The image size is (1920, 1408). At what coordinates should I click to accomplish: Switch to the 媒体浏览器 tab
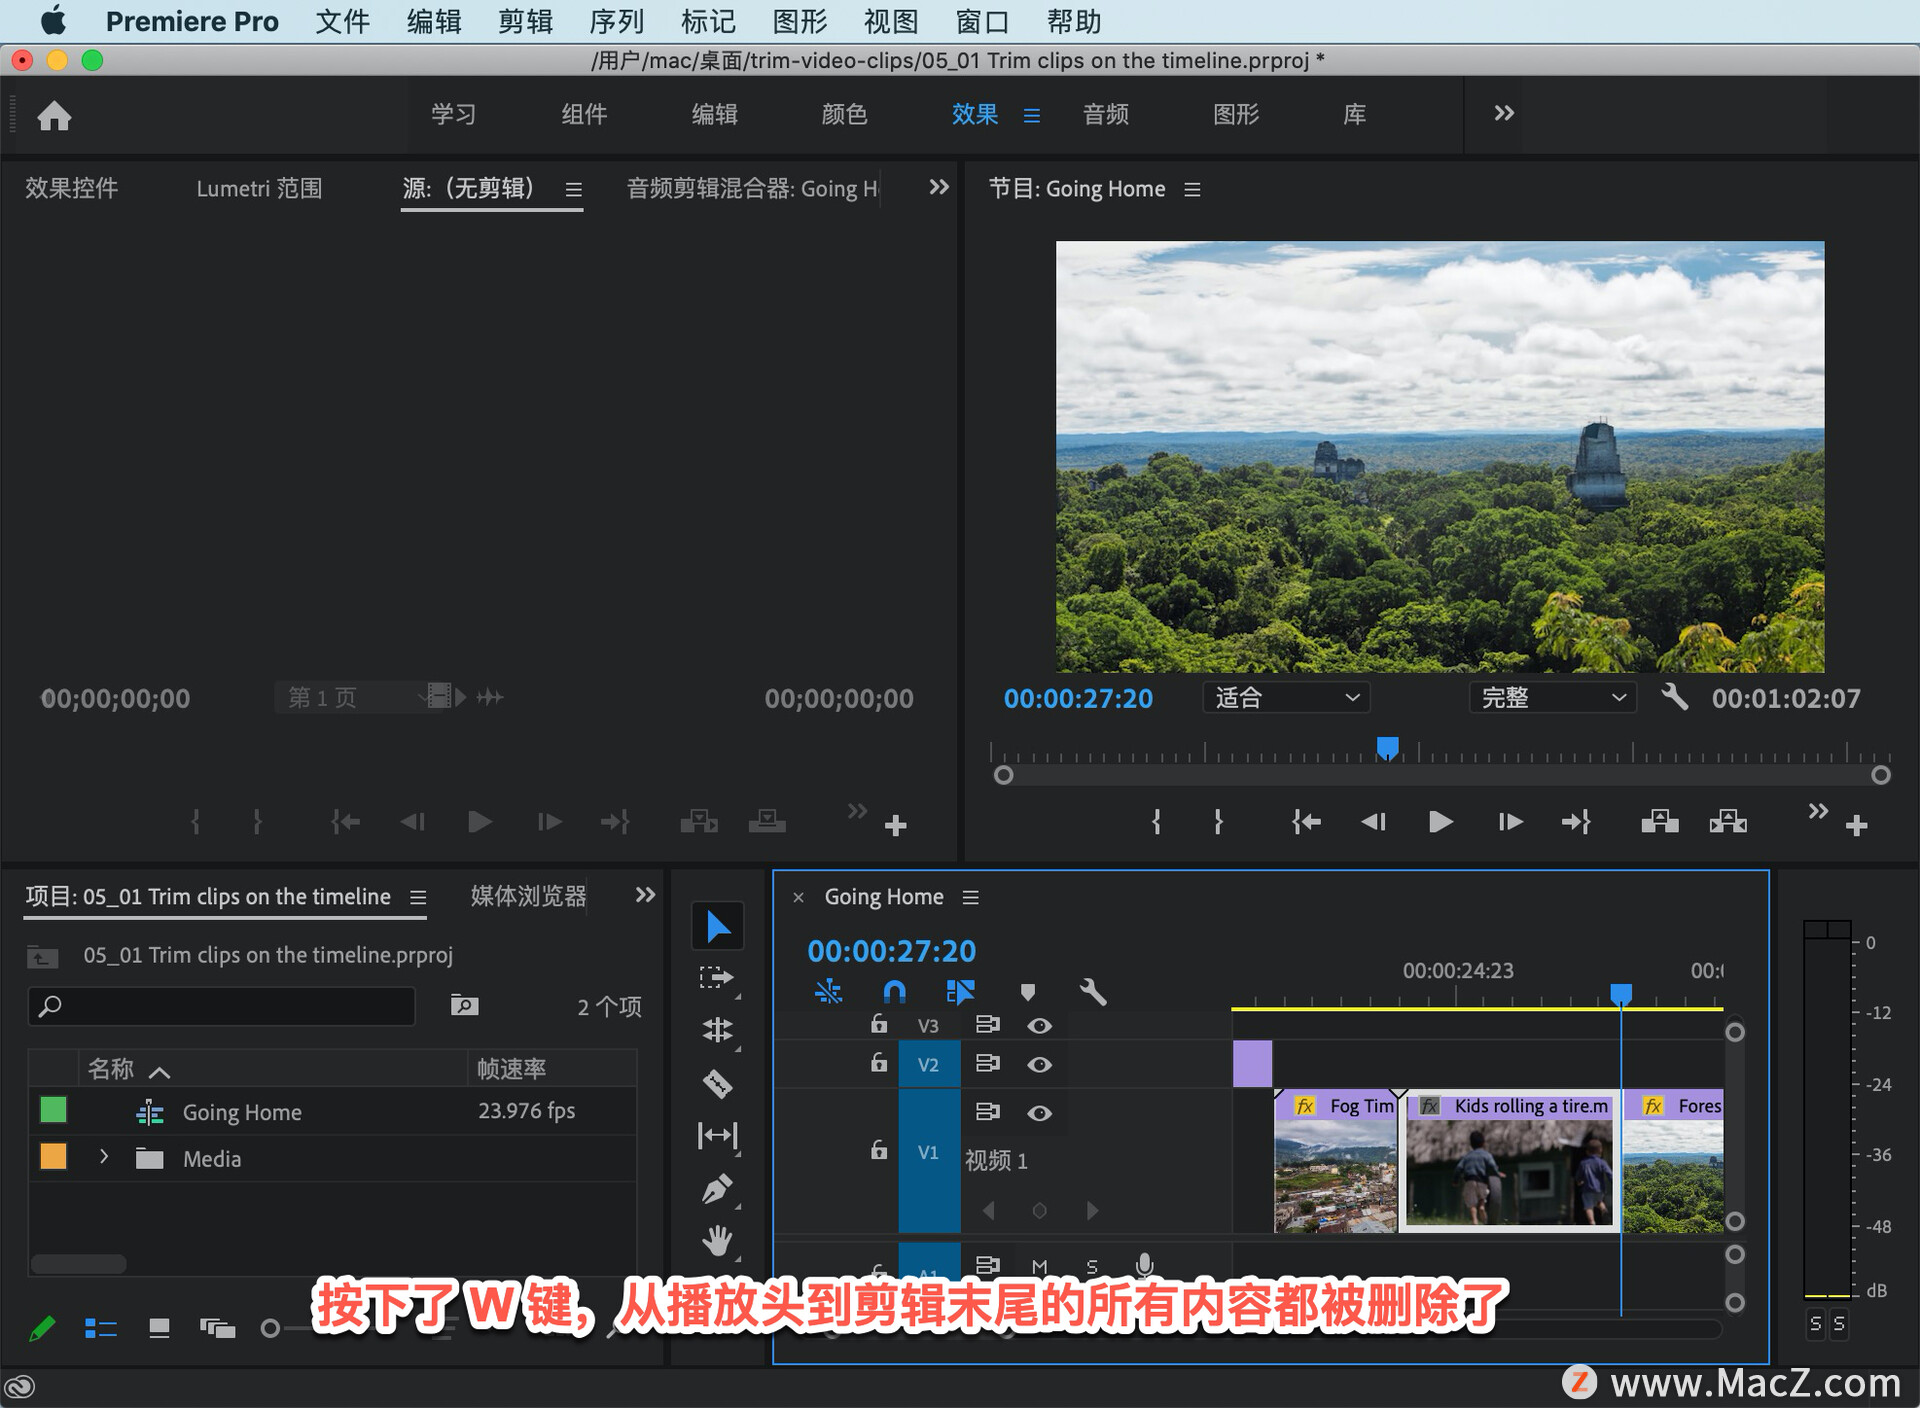coord(528,896)
